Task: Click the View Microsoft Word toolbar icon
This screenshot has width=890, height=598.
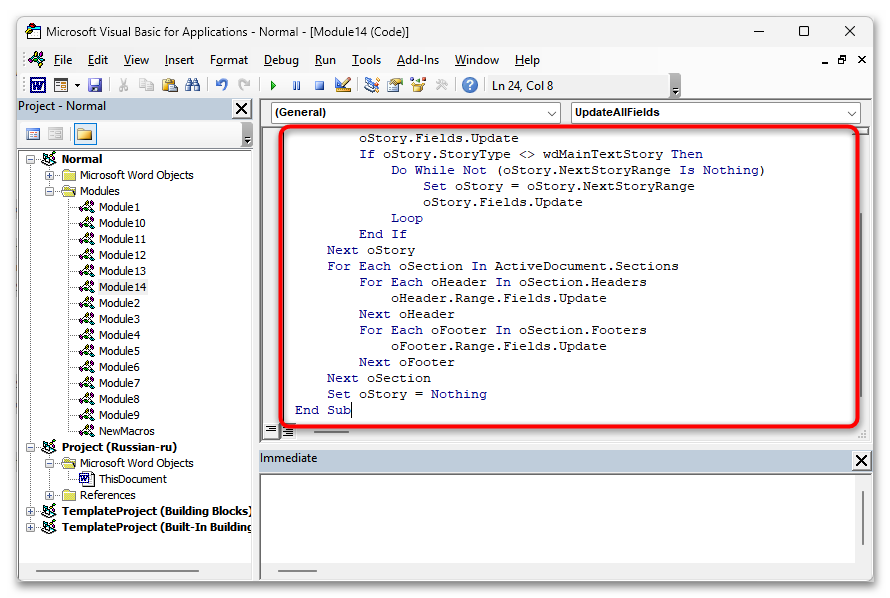Action: coord(38,86)
